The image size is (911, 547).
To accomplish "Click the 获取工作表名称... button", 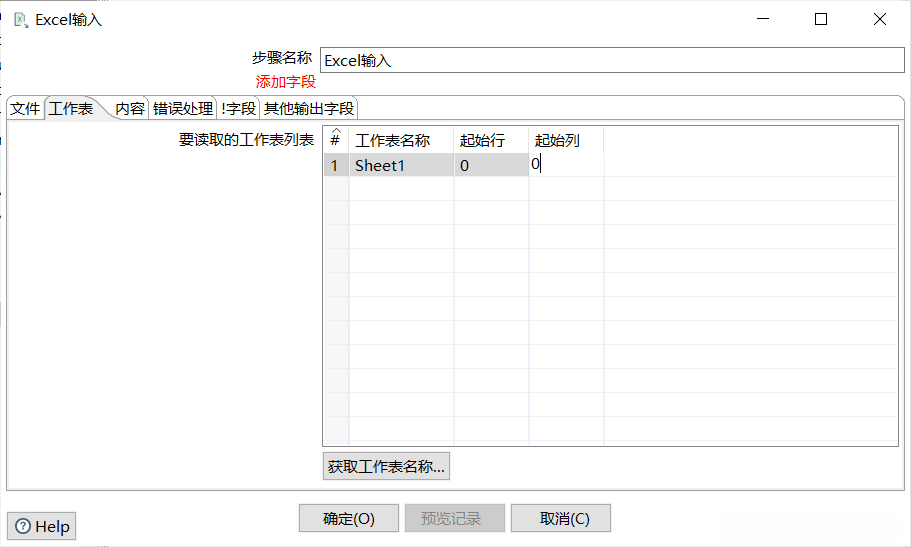I will tap(386, 466).
